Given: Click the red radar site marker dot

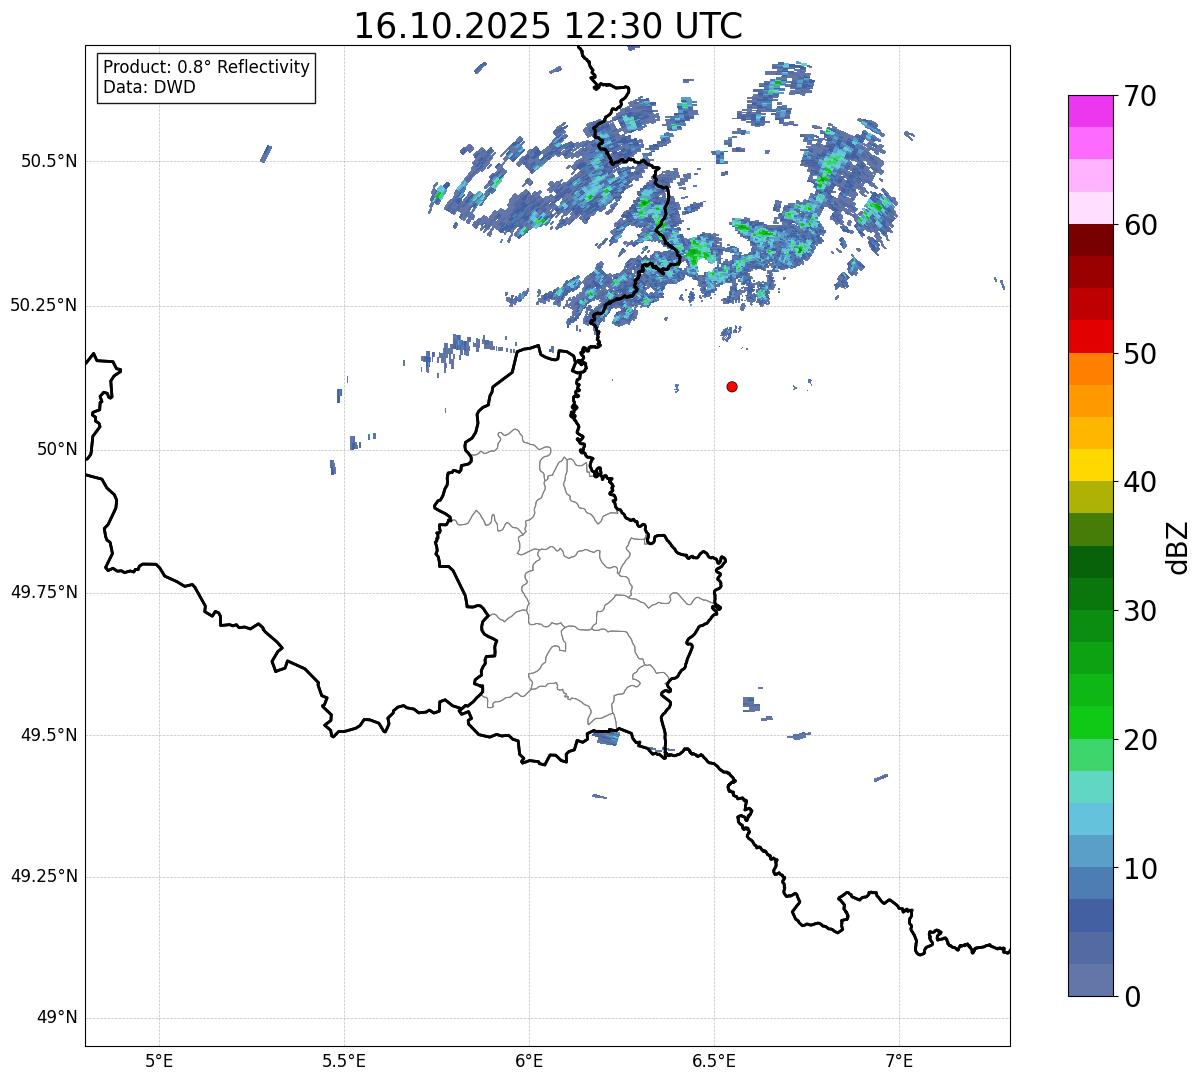Looking at the screenshot, I should click(x=732, y=386).
